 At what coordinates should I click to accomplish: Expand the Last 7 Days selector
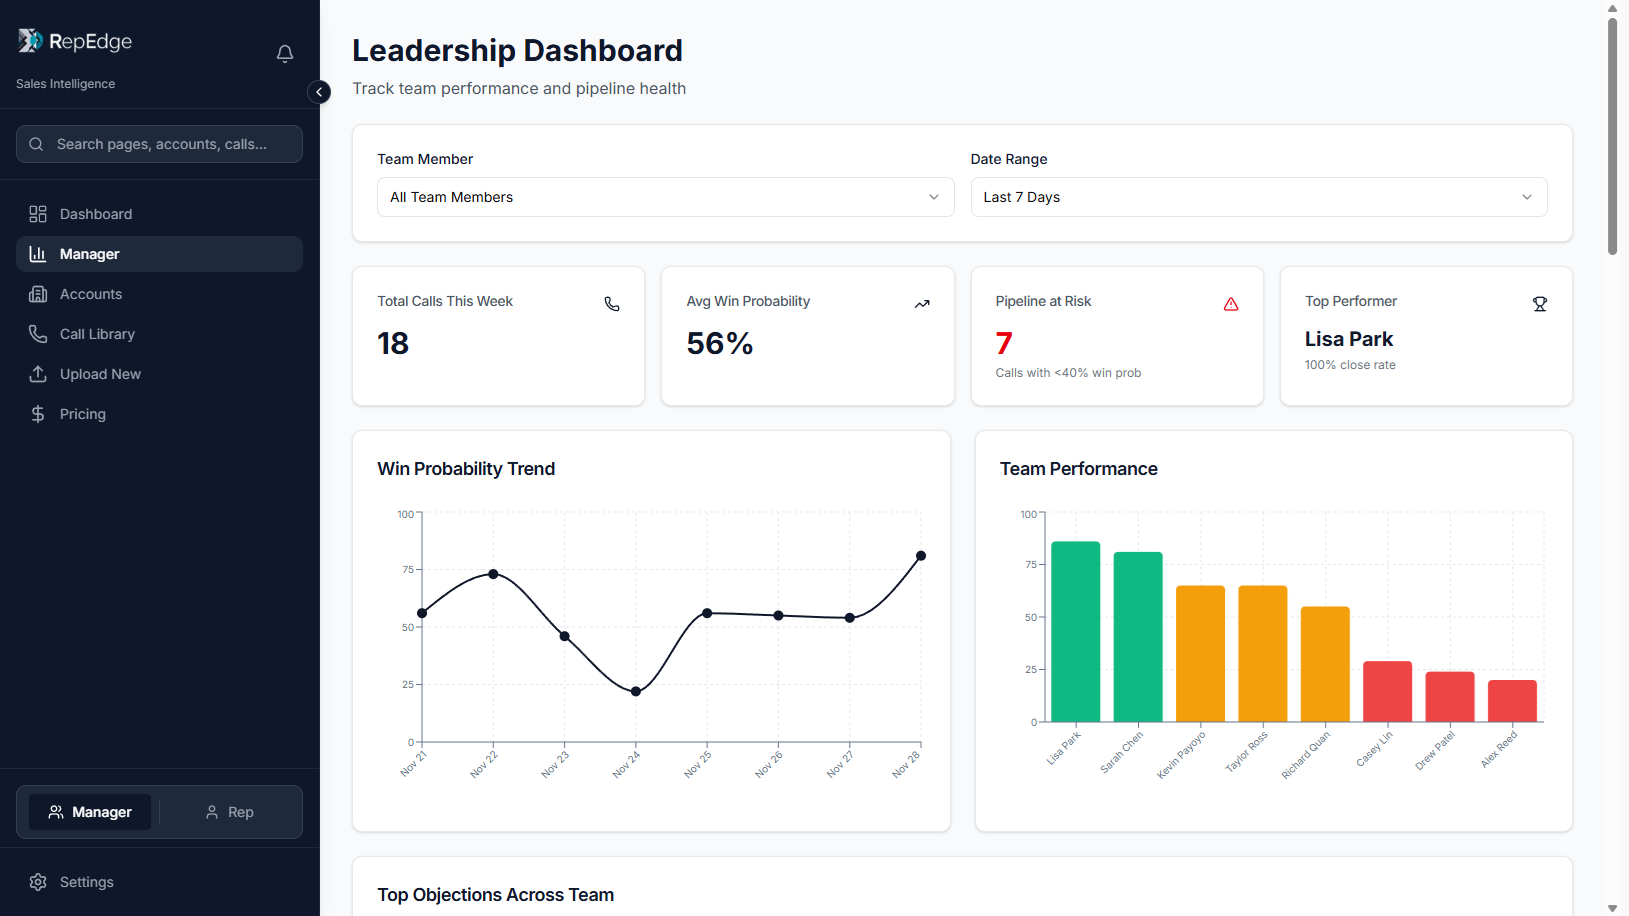click(x=1258, y=197)
